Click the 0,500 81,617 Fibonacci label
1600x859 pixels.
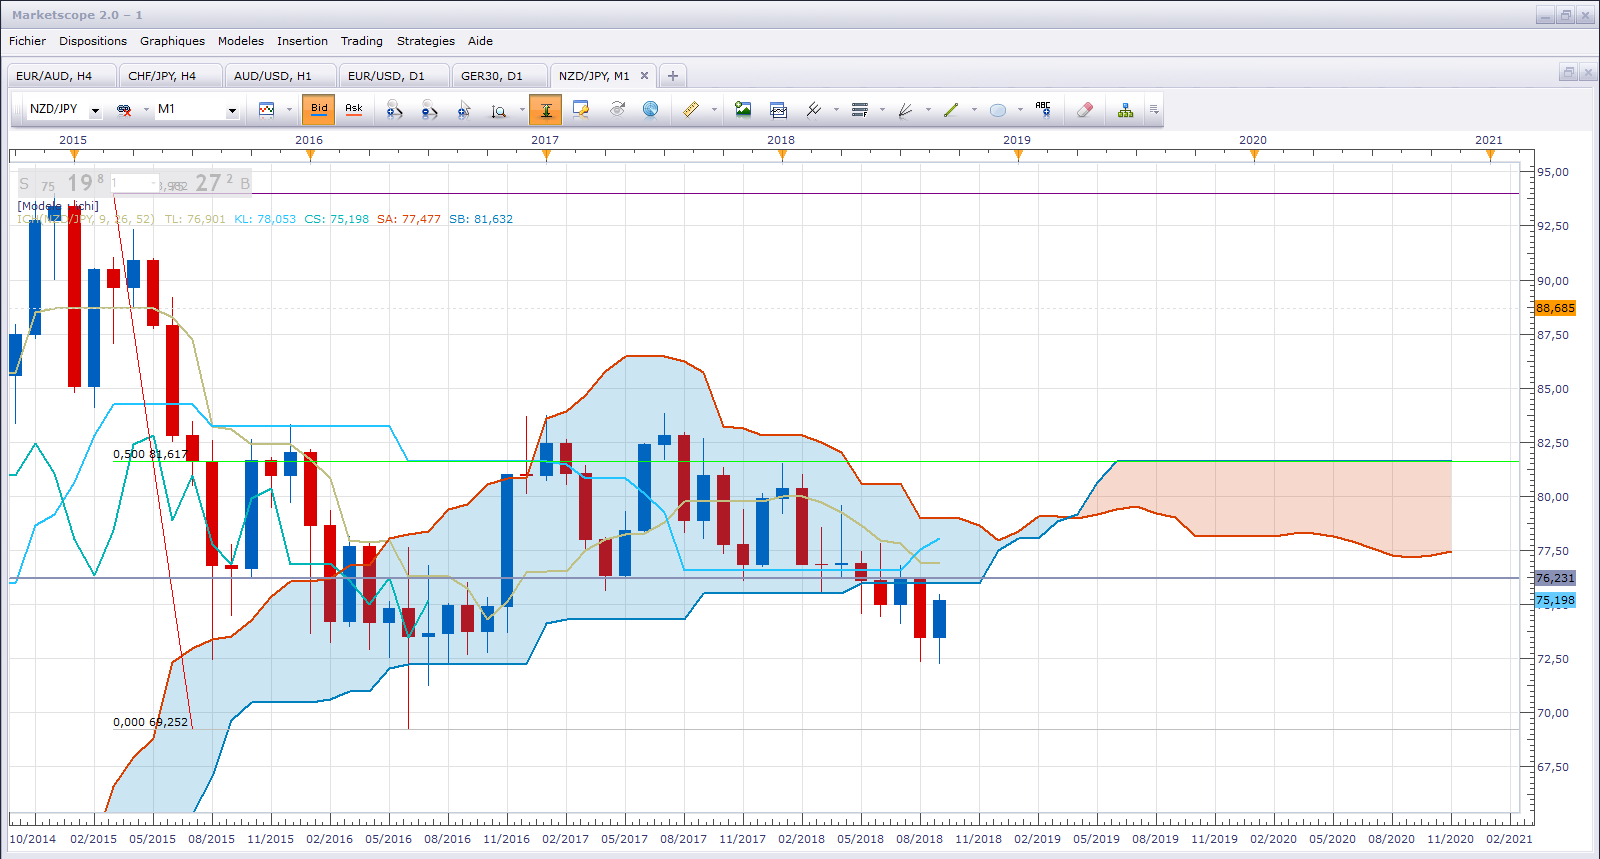[150, 454]
